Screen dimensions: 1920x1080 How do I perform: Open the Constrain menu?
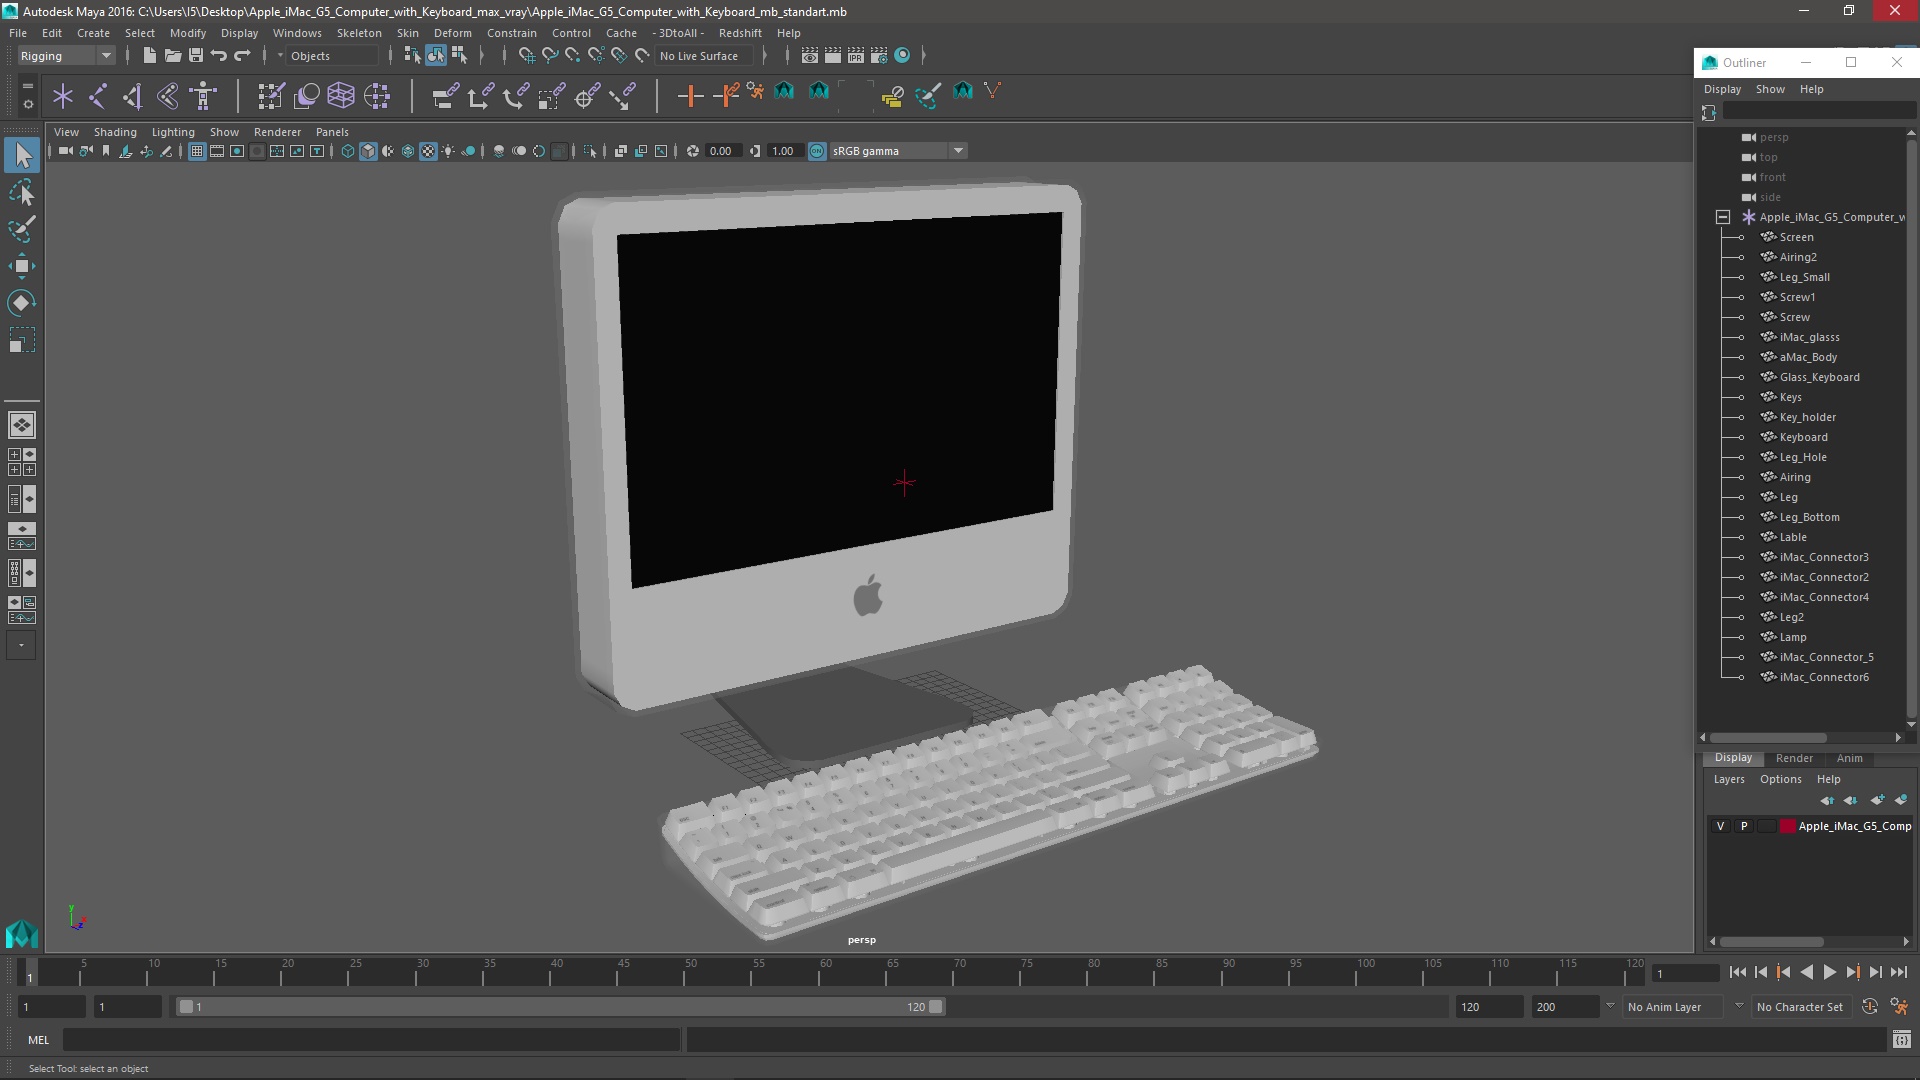click(x=512, y=33)
